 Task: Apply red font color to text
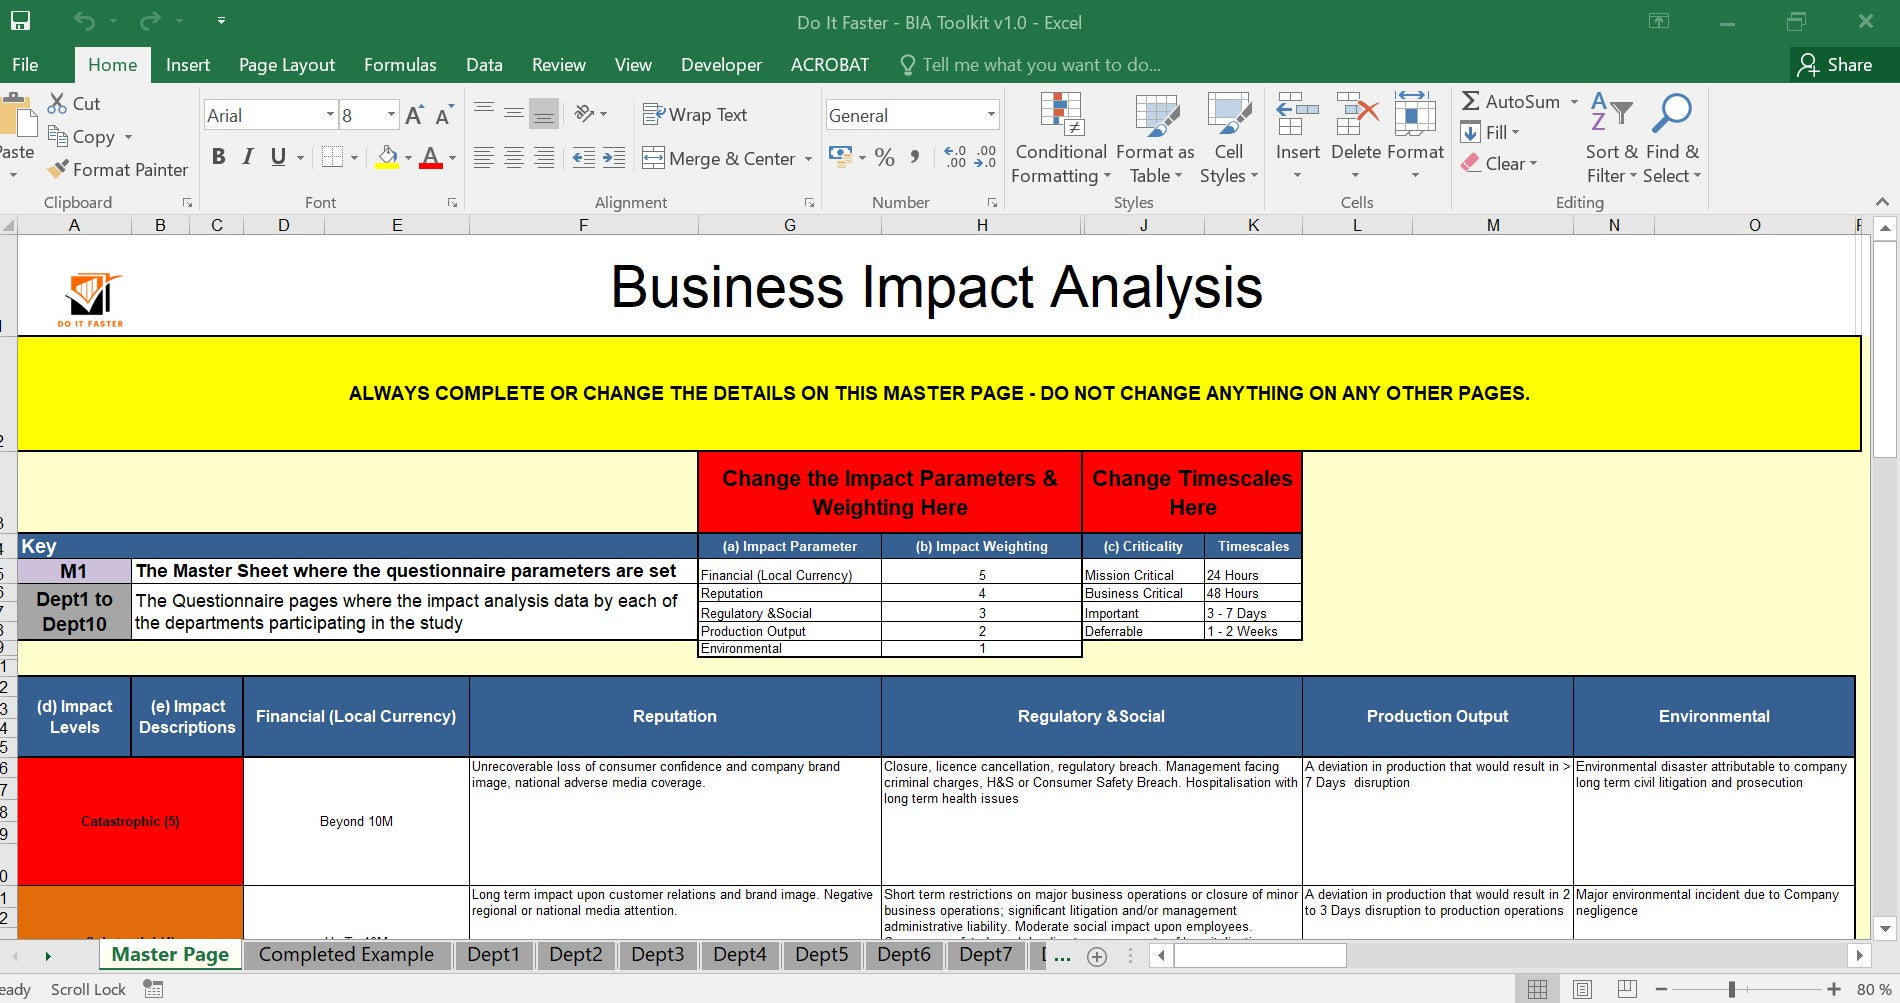pos(431,157)
